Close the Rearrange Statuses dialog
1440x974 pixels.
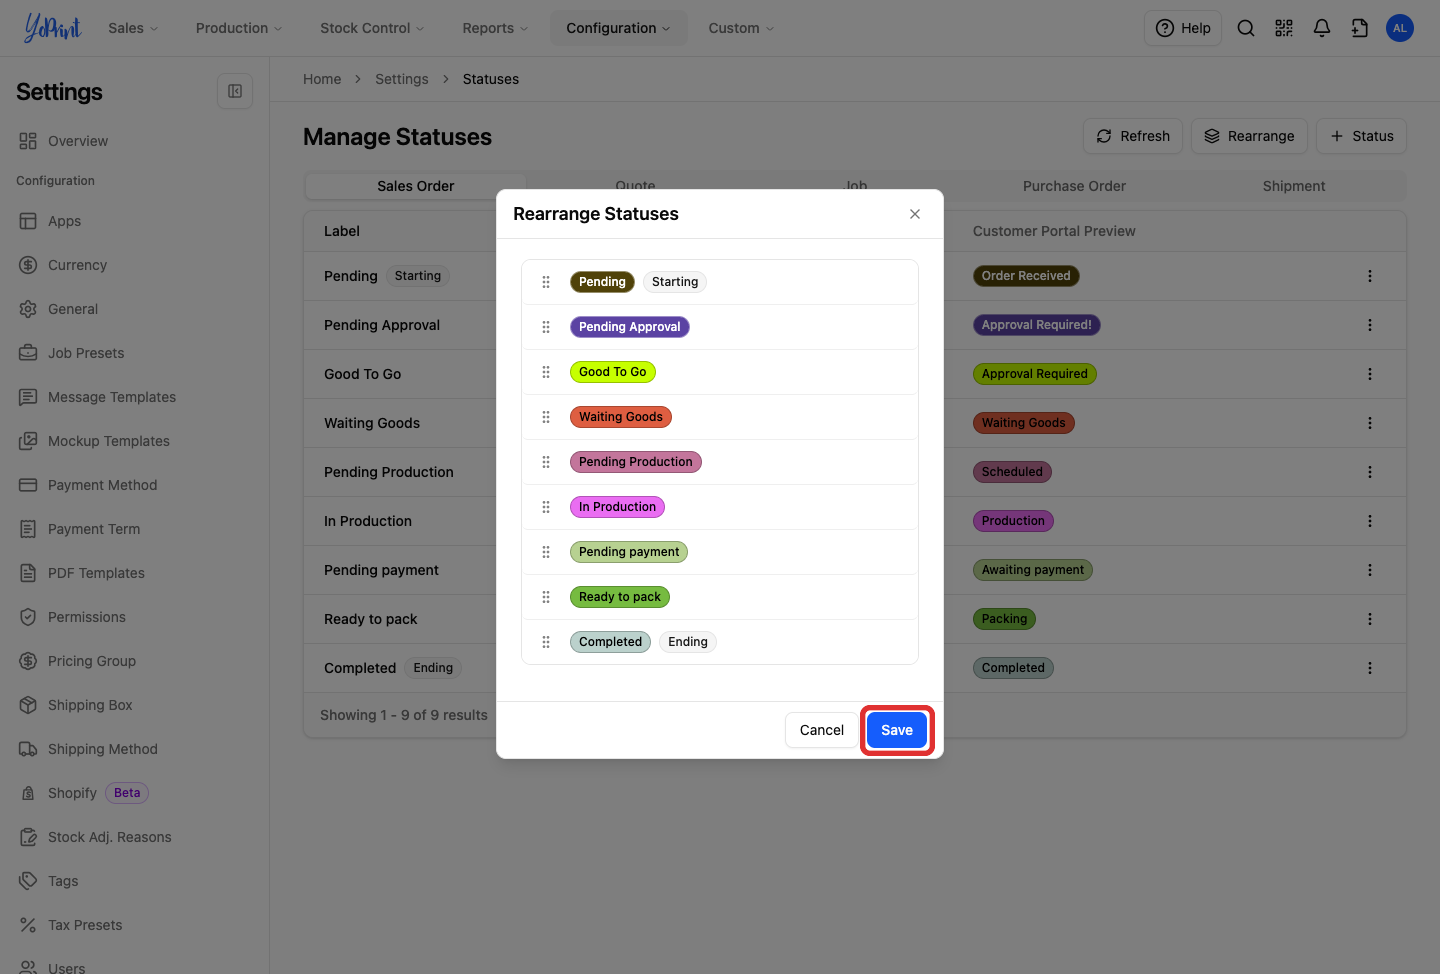pyautogui.click(x=915, y=214)
